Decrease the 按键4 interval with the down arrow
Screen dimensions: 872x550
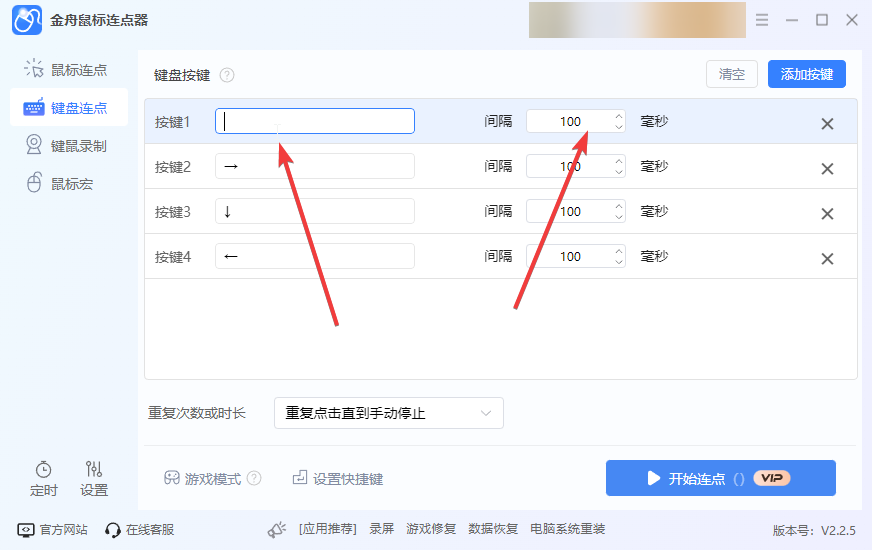[x=618, y=262]
